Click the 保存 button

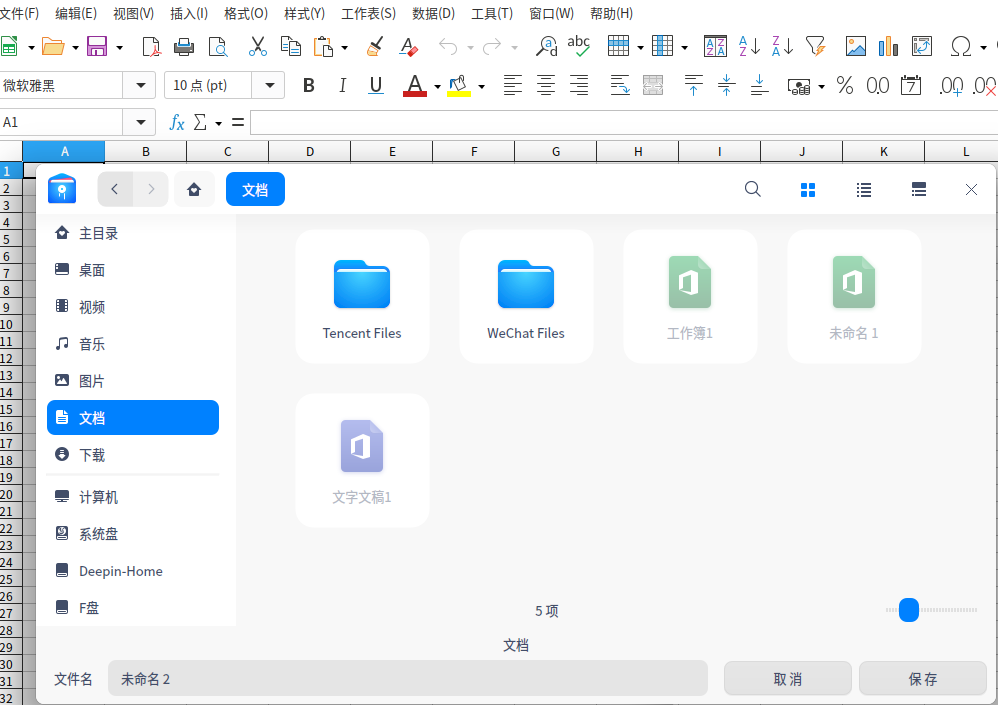coord(922,679)
